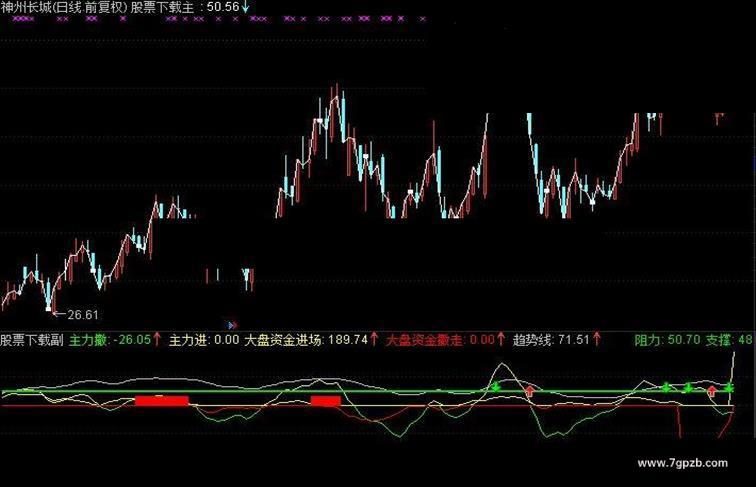The image size is (756, 487).
Task: Click the 趋势线: 71.51 value
Action: (x=551, y=340)
